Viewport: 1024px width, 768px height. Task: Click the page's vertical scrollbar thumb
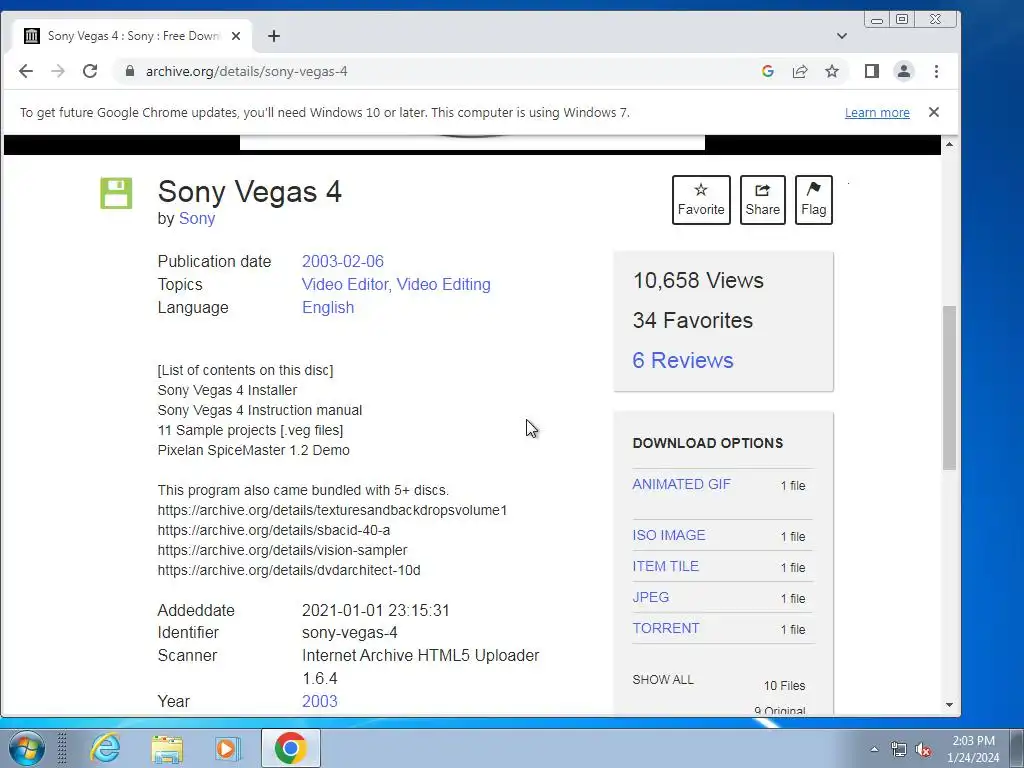(950, 387)
